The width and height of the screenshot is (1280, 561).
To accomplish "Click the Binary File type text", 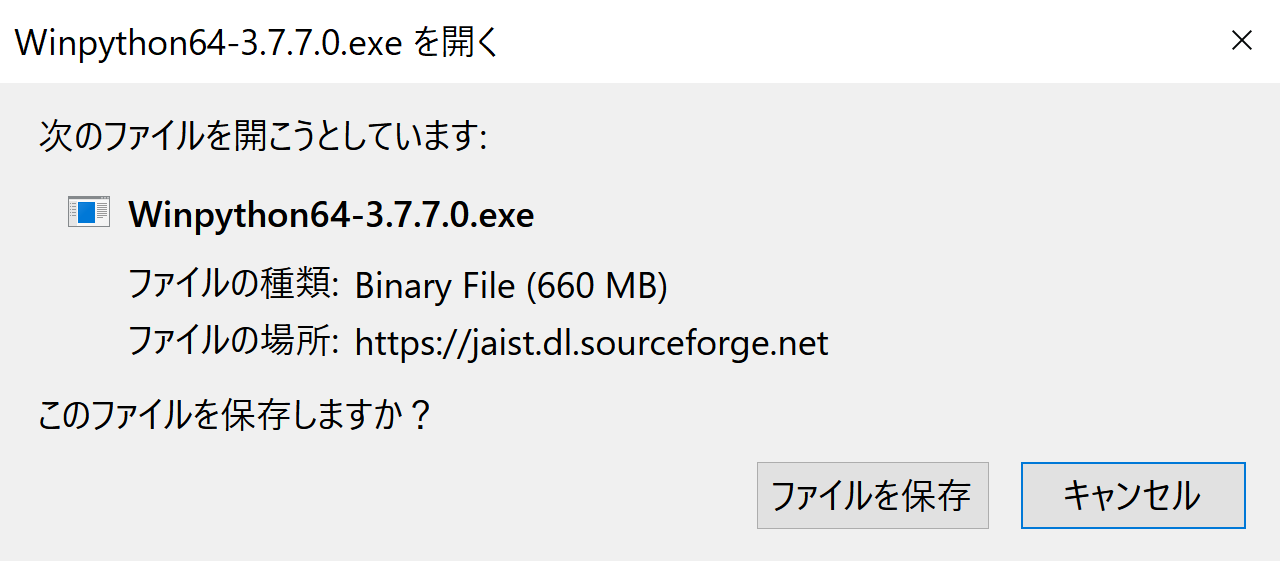I will 435,287.
